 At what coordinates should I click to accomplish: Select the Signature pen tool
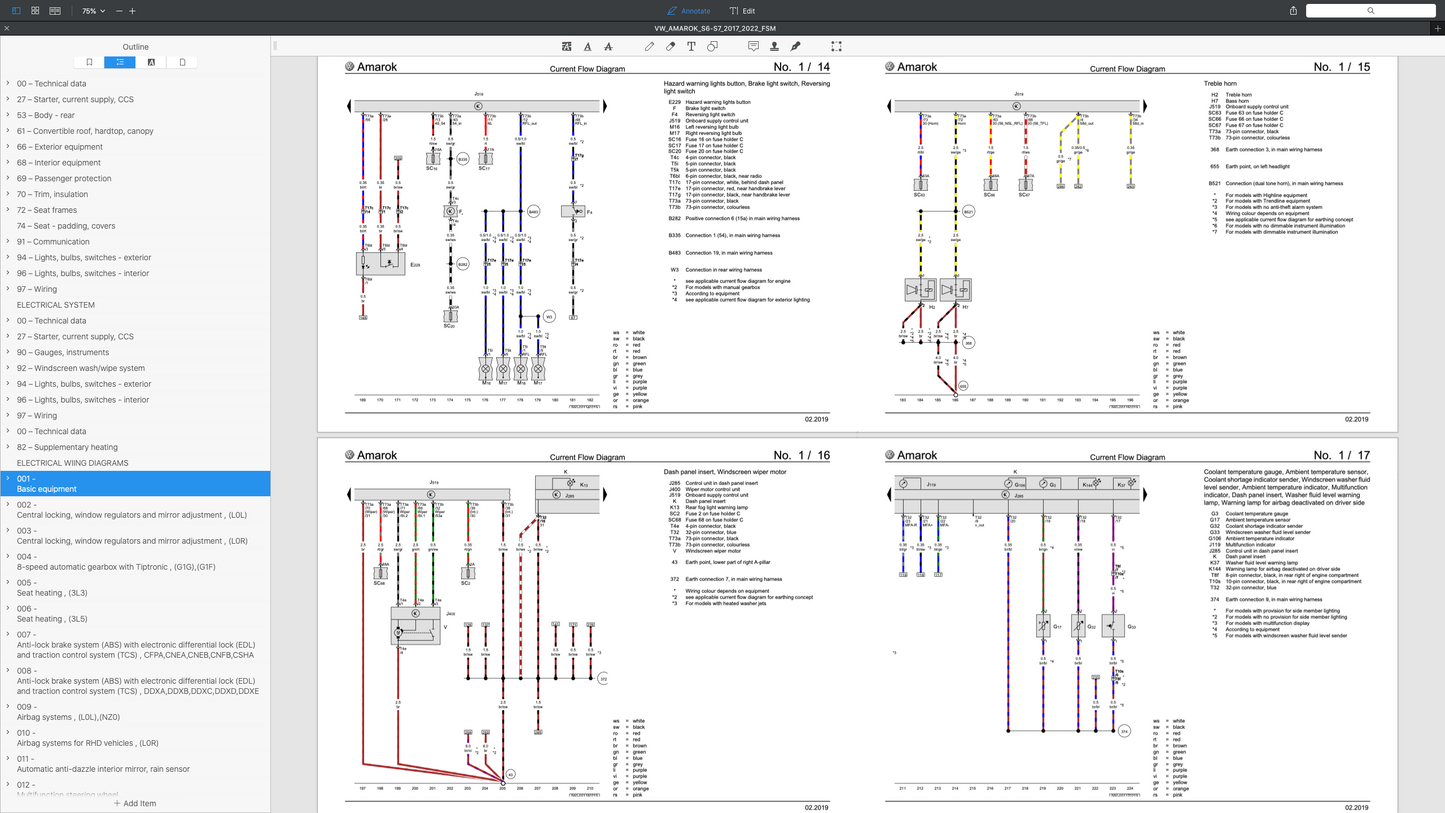pyautogui.click(x=795, y=46)
